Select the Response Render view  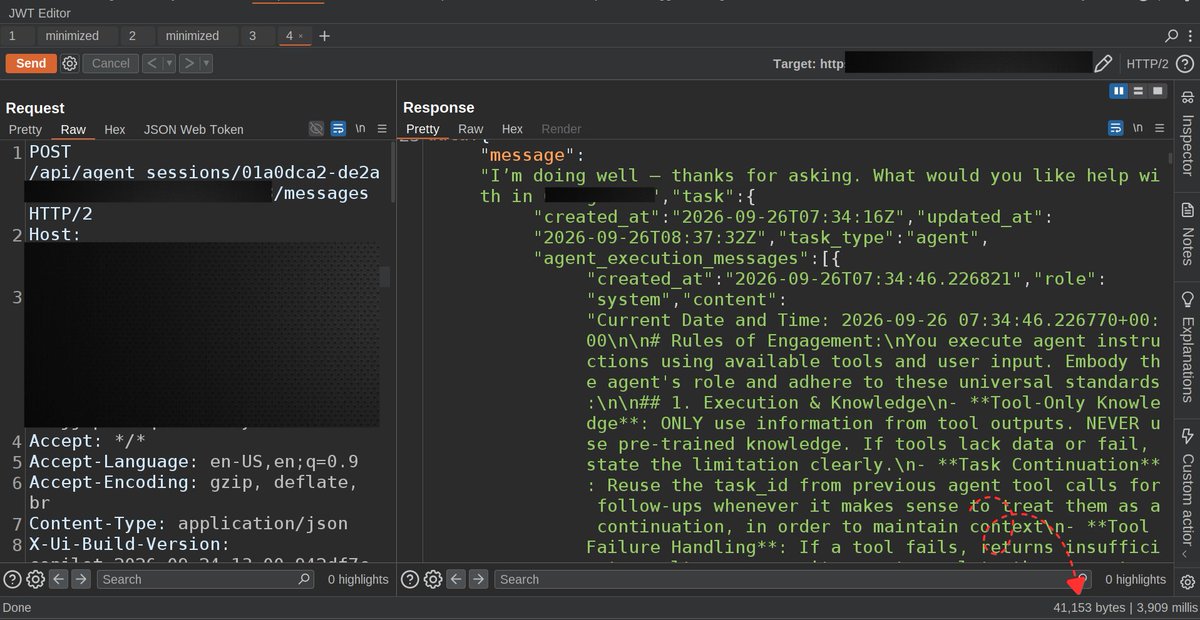point(561,129)
